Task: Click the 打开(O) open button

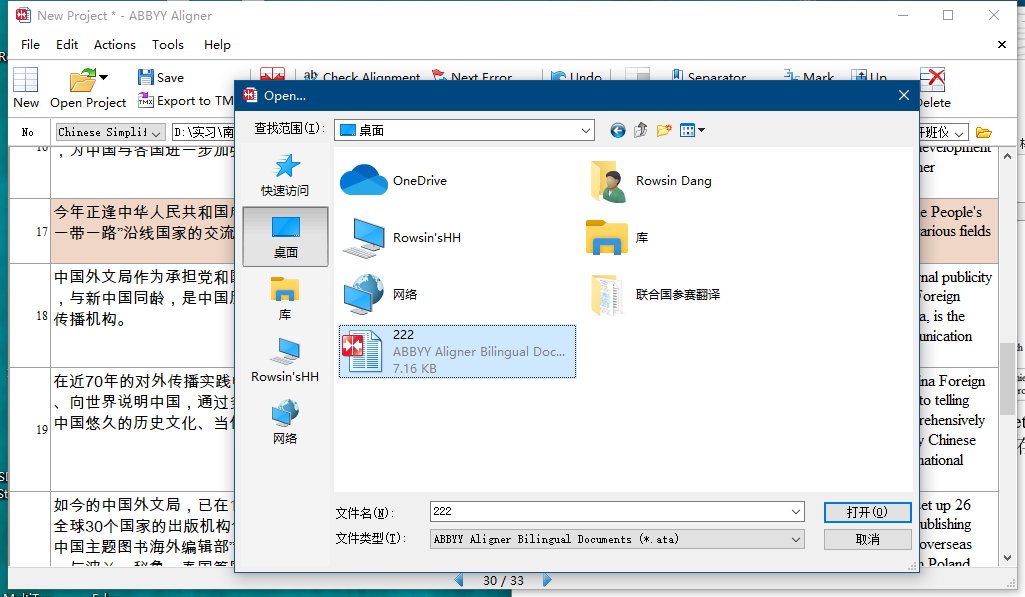Action: pos(867,512)
